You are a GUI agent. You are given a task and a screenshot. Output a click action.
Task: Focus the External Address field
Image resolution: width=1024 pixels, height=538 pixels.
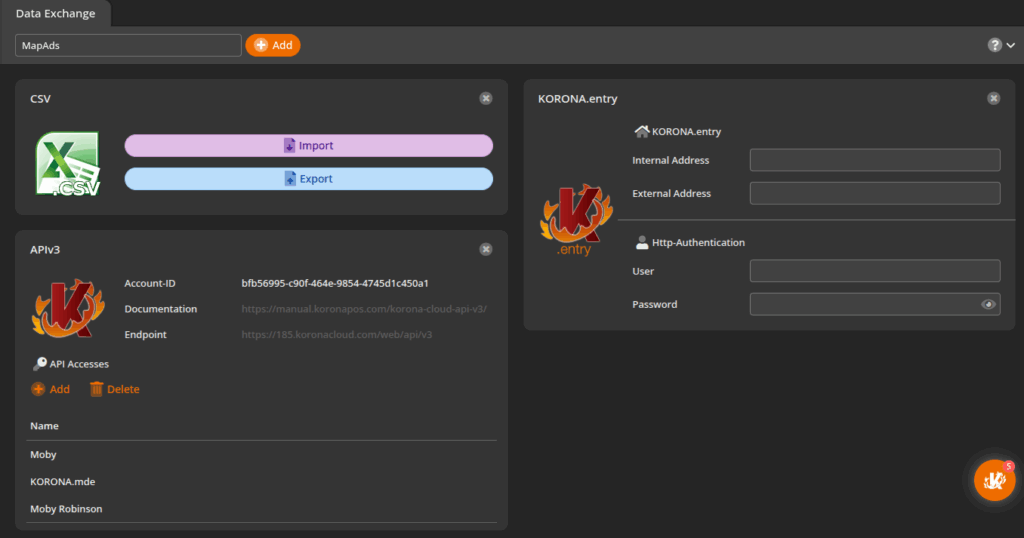coord(874,193)
